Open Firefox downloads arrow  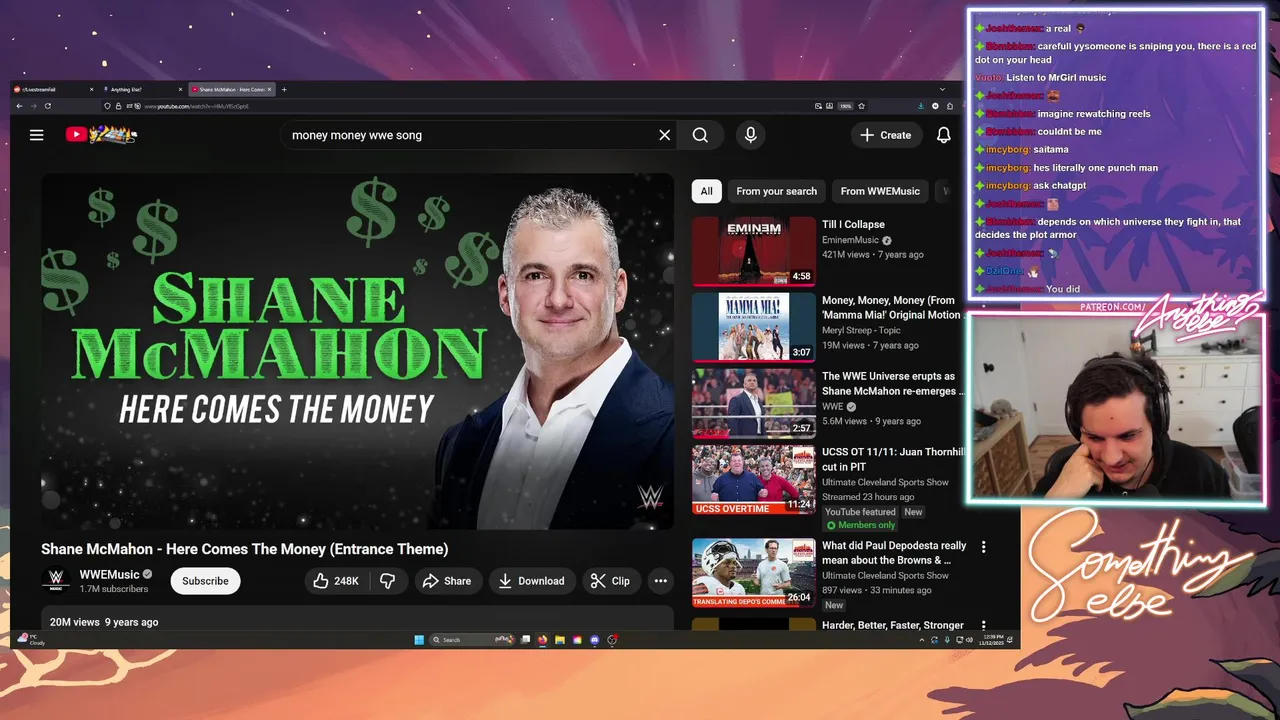tap(921, 106)
